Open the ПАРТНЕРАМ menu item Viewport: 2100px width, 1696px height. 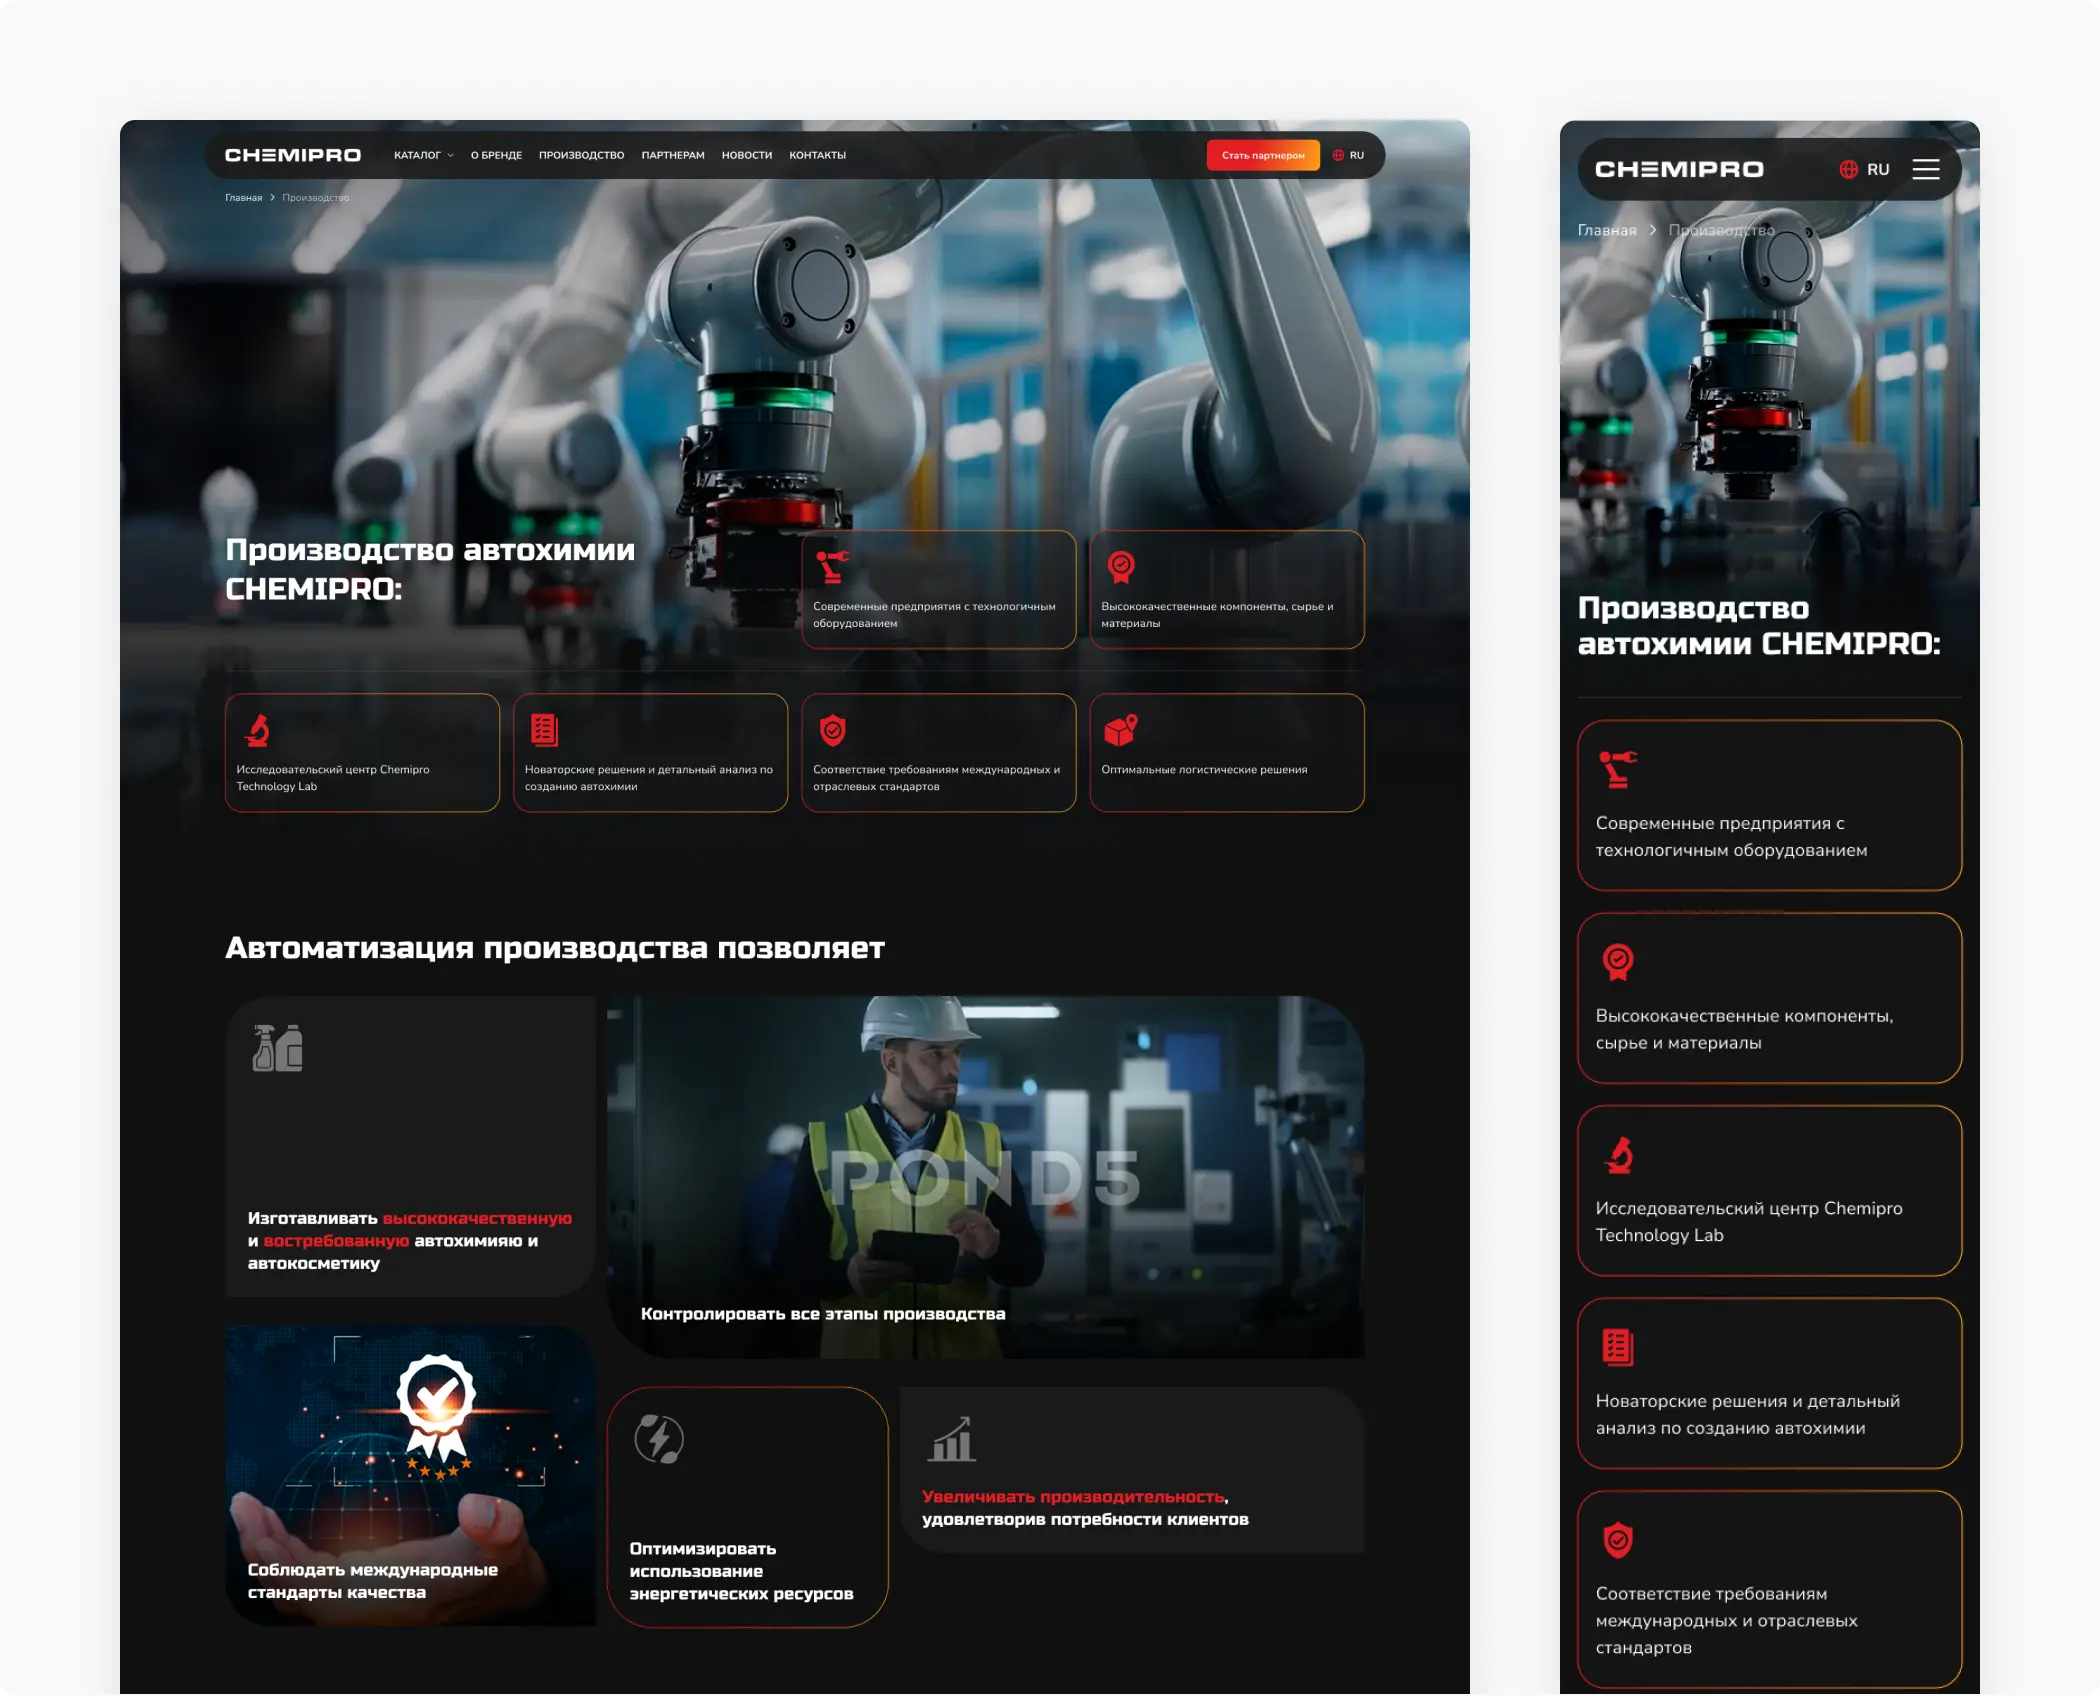click(672, 155)
